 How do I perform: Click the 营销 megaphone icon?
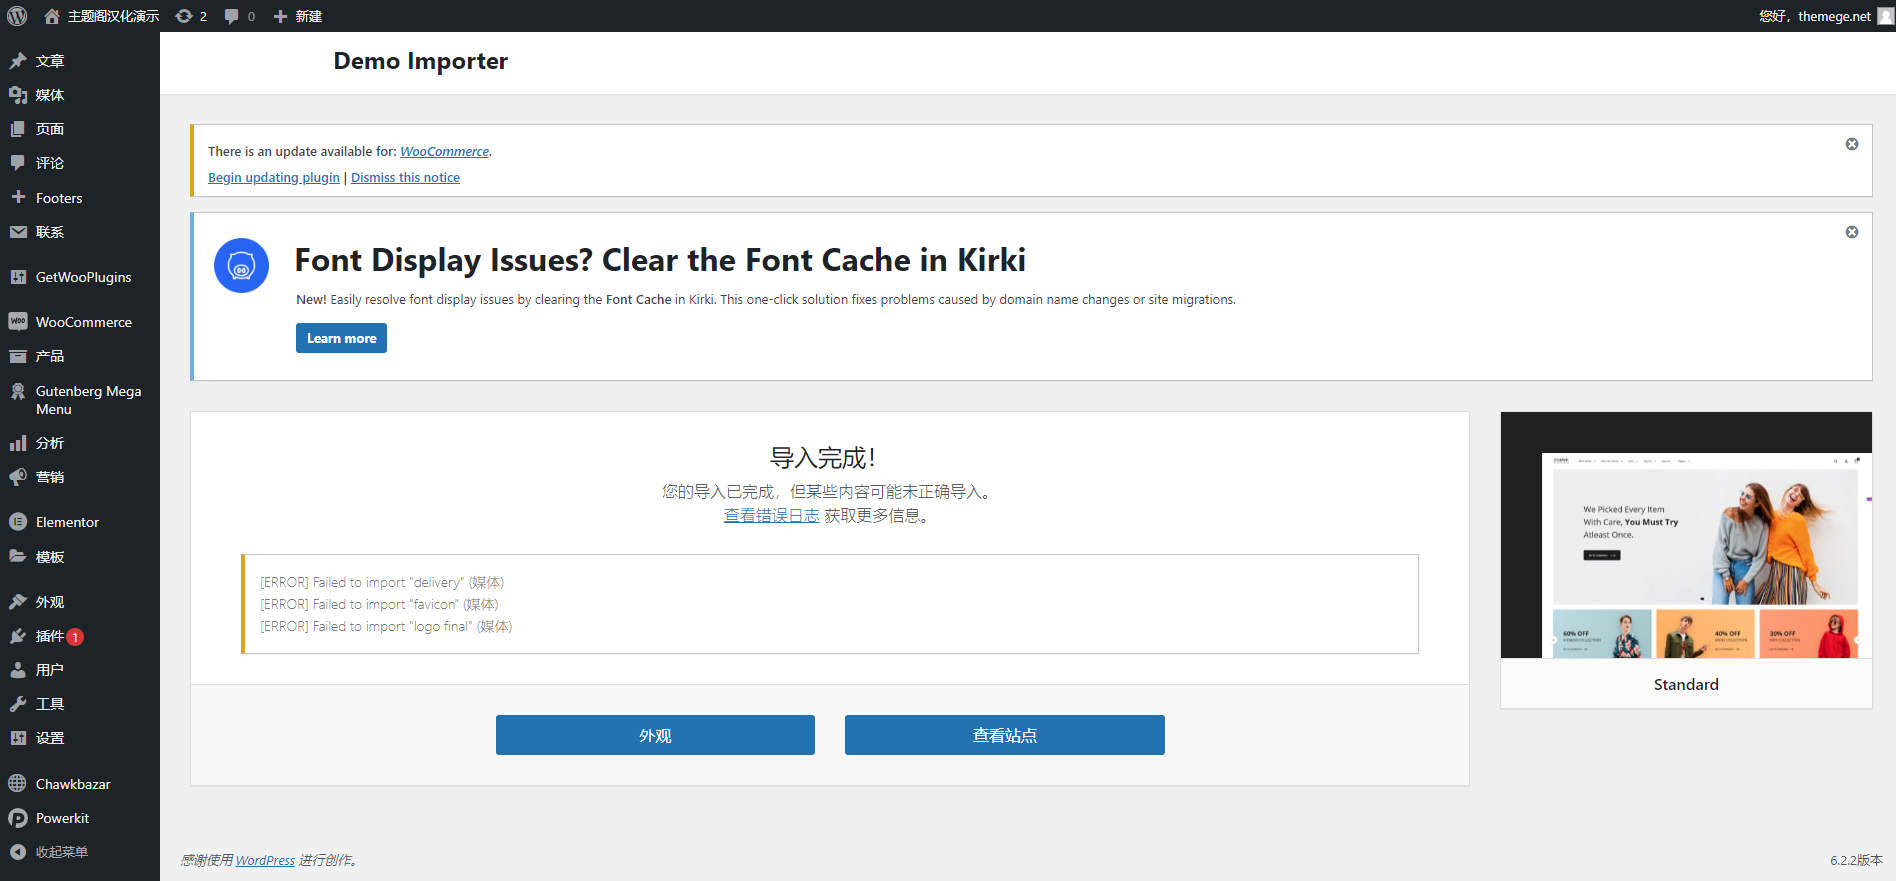click(18, 477)
